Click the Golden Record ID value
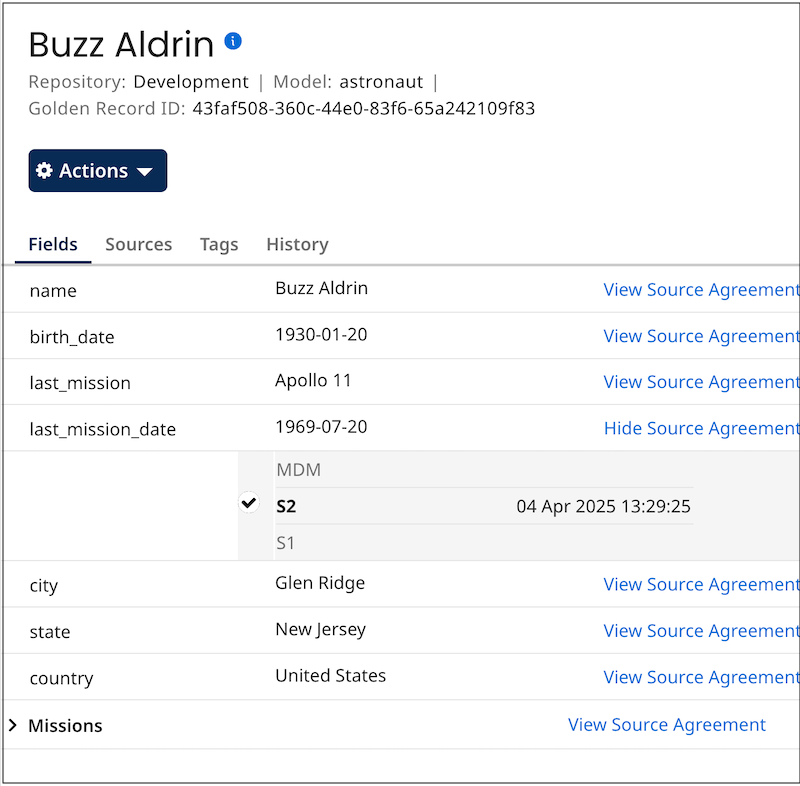This screenshot has height=786, width=800. coord(363,109)
